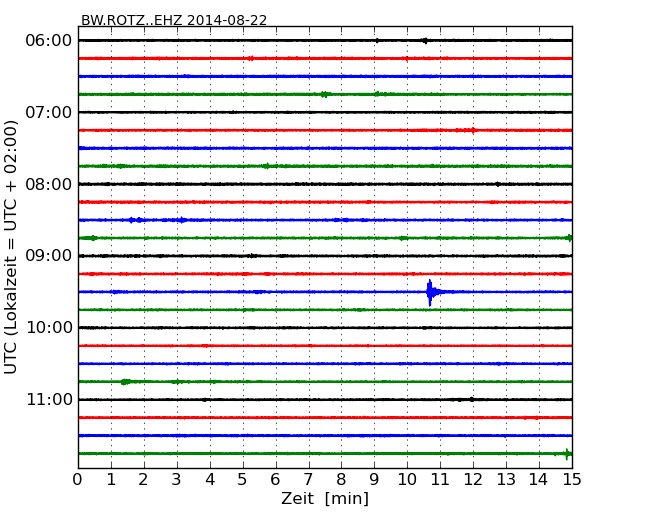Image resolution: width=650 pixels, height=520 pixels.
Task: Click the UTC Lokalzeit y-axis label
Action: pos(11,247)
